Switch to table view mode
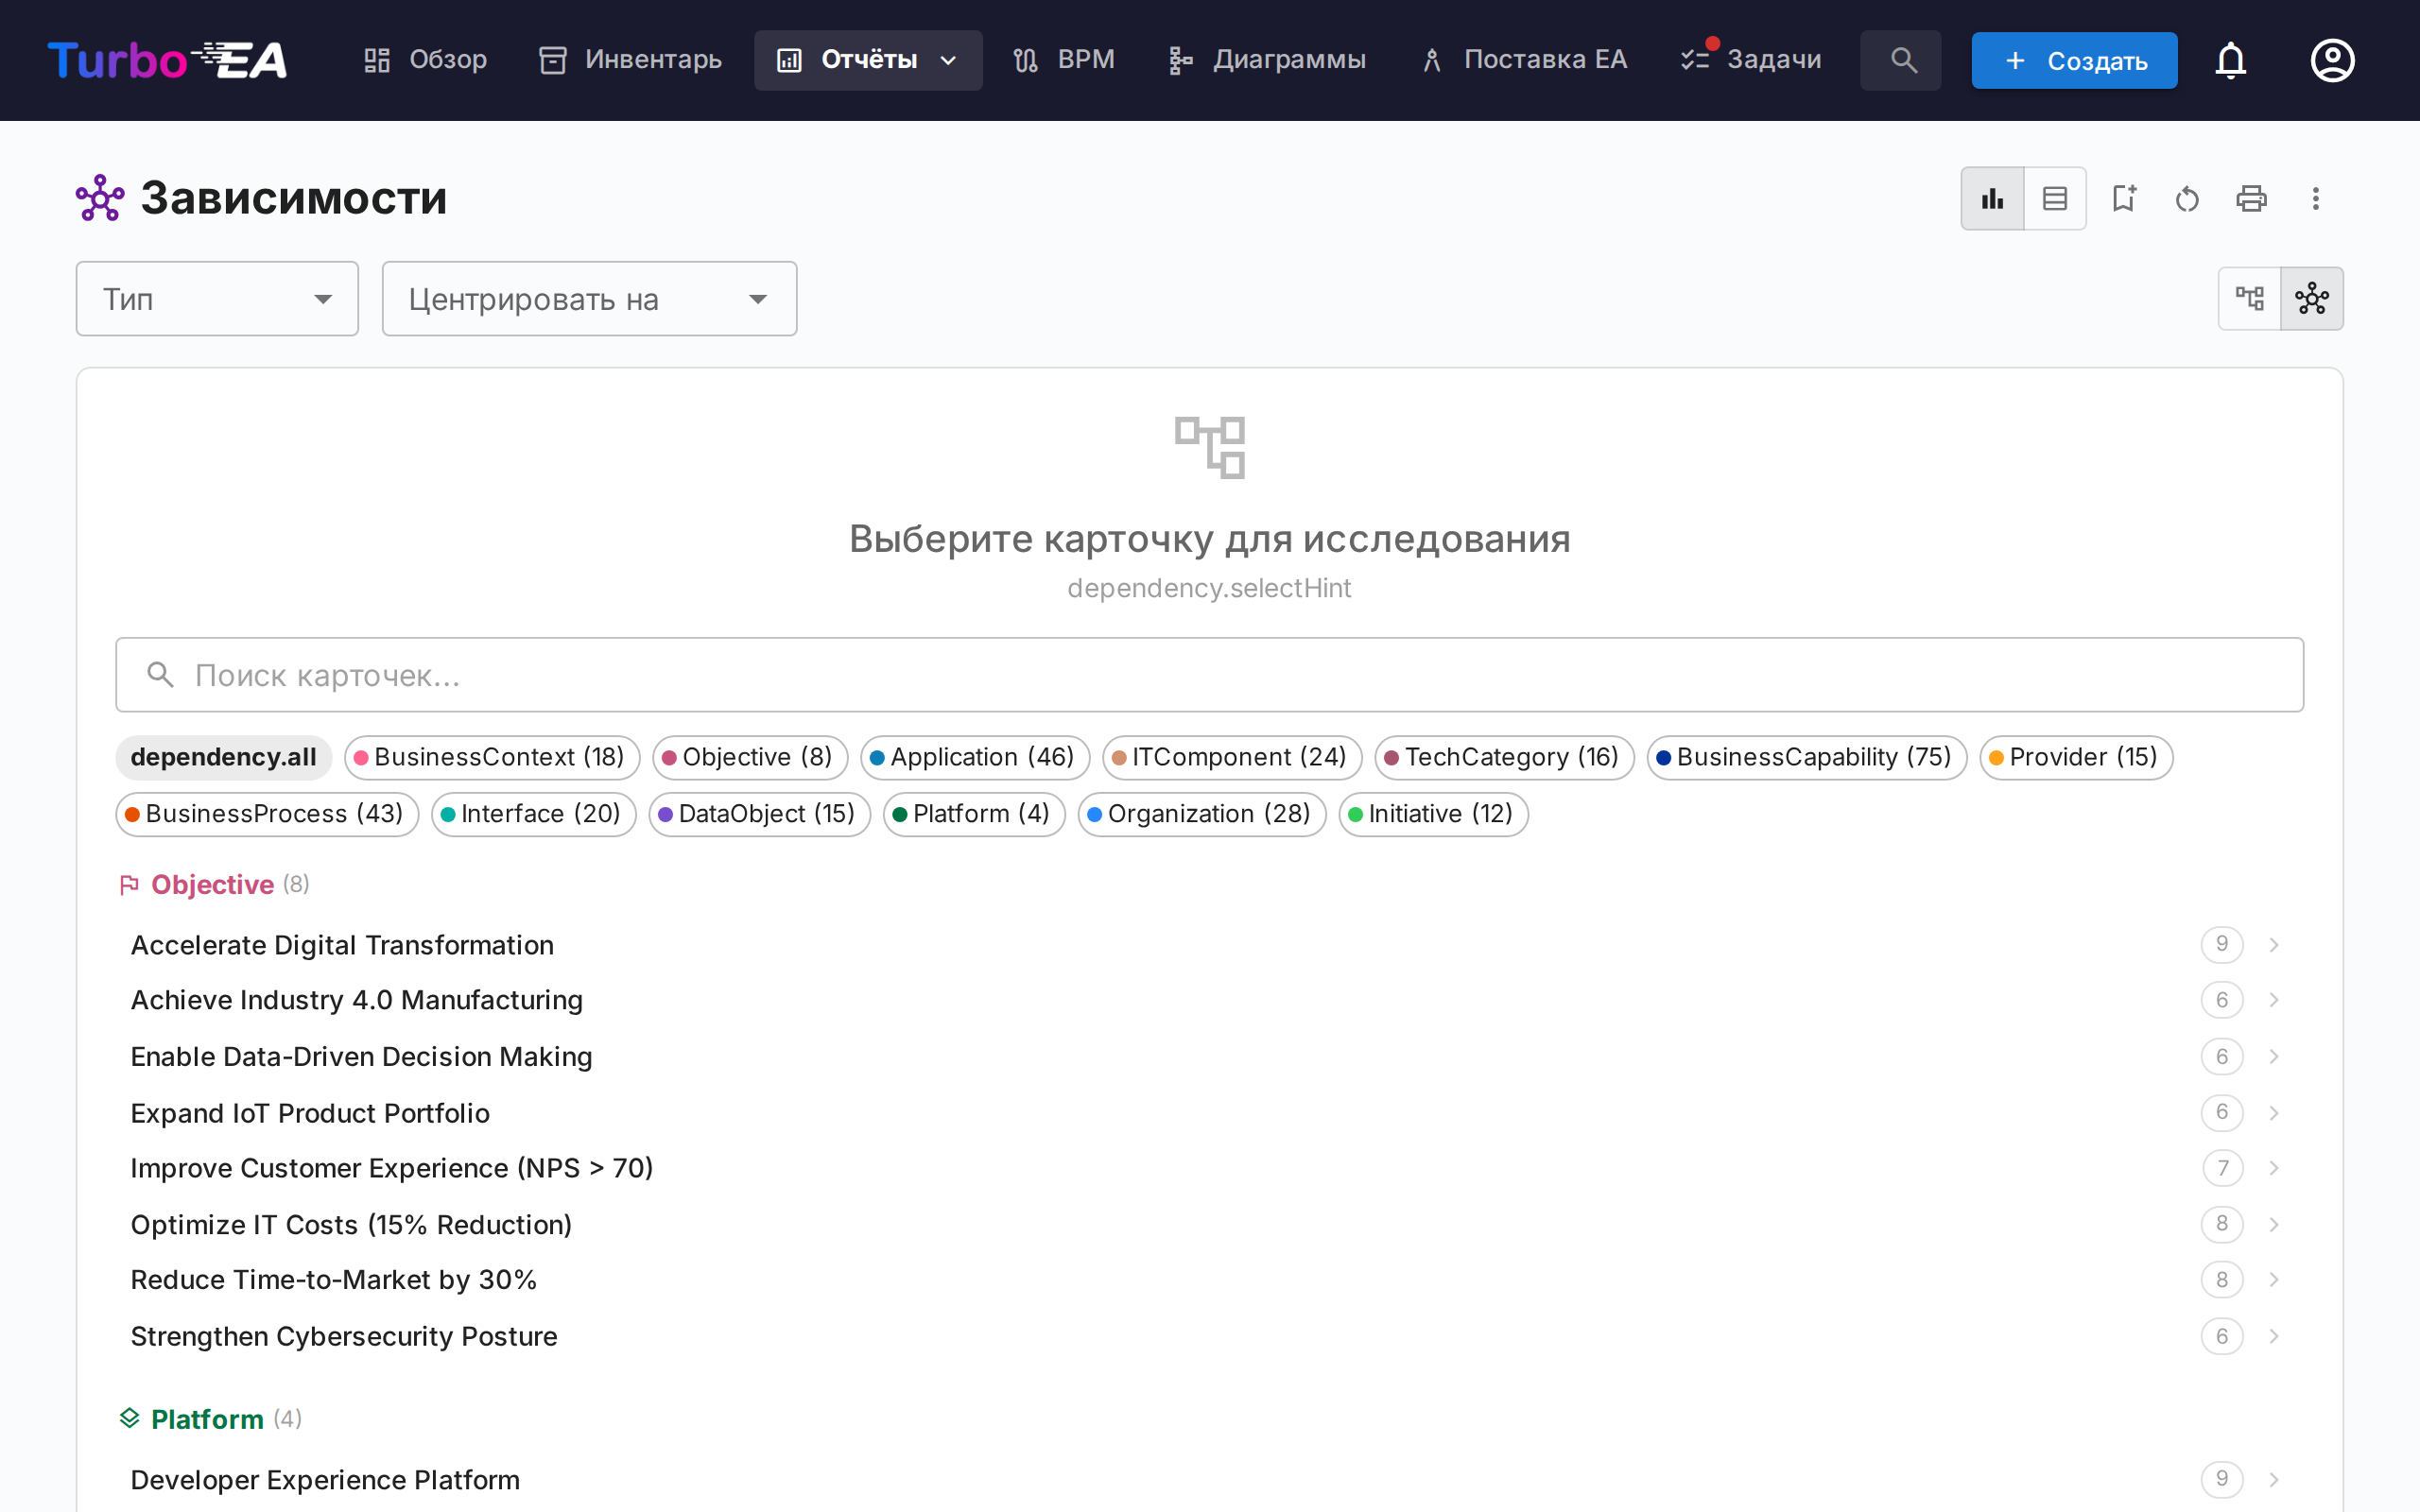This screenshot has height=1512, width=2420. coord(2055,198)
